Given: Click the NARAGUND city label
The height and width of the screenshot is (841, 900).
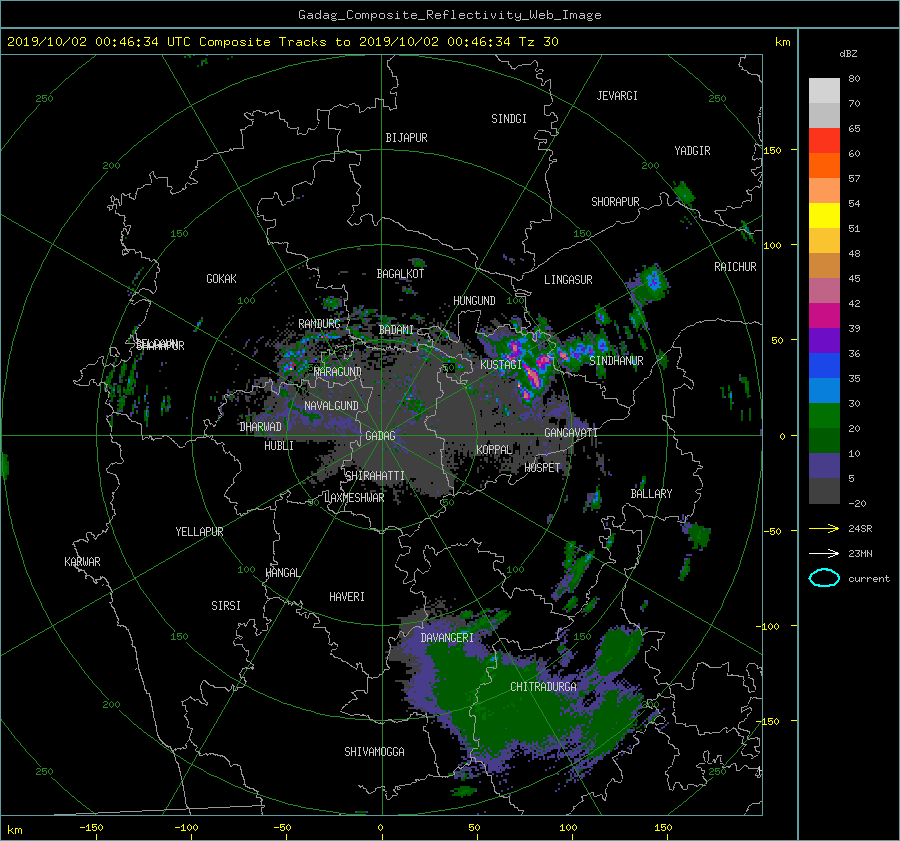Looking at the screenshot, I should click(x=338, y=372).
